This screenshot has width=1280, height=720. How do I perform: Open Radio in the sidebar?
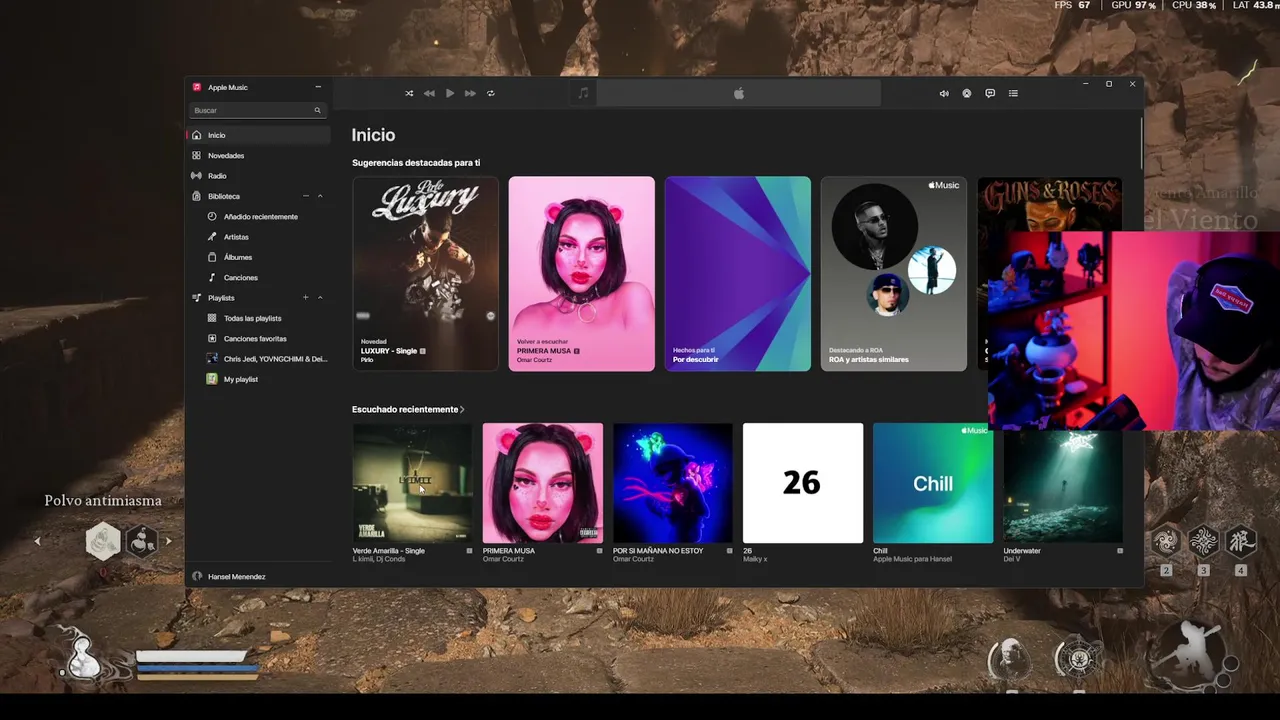(258, 175)
